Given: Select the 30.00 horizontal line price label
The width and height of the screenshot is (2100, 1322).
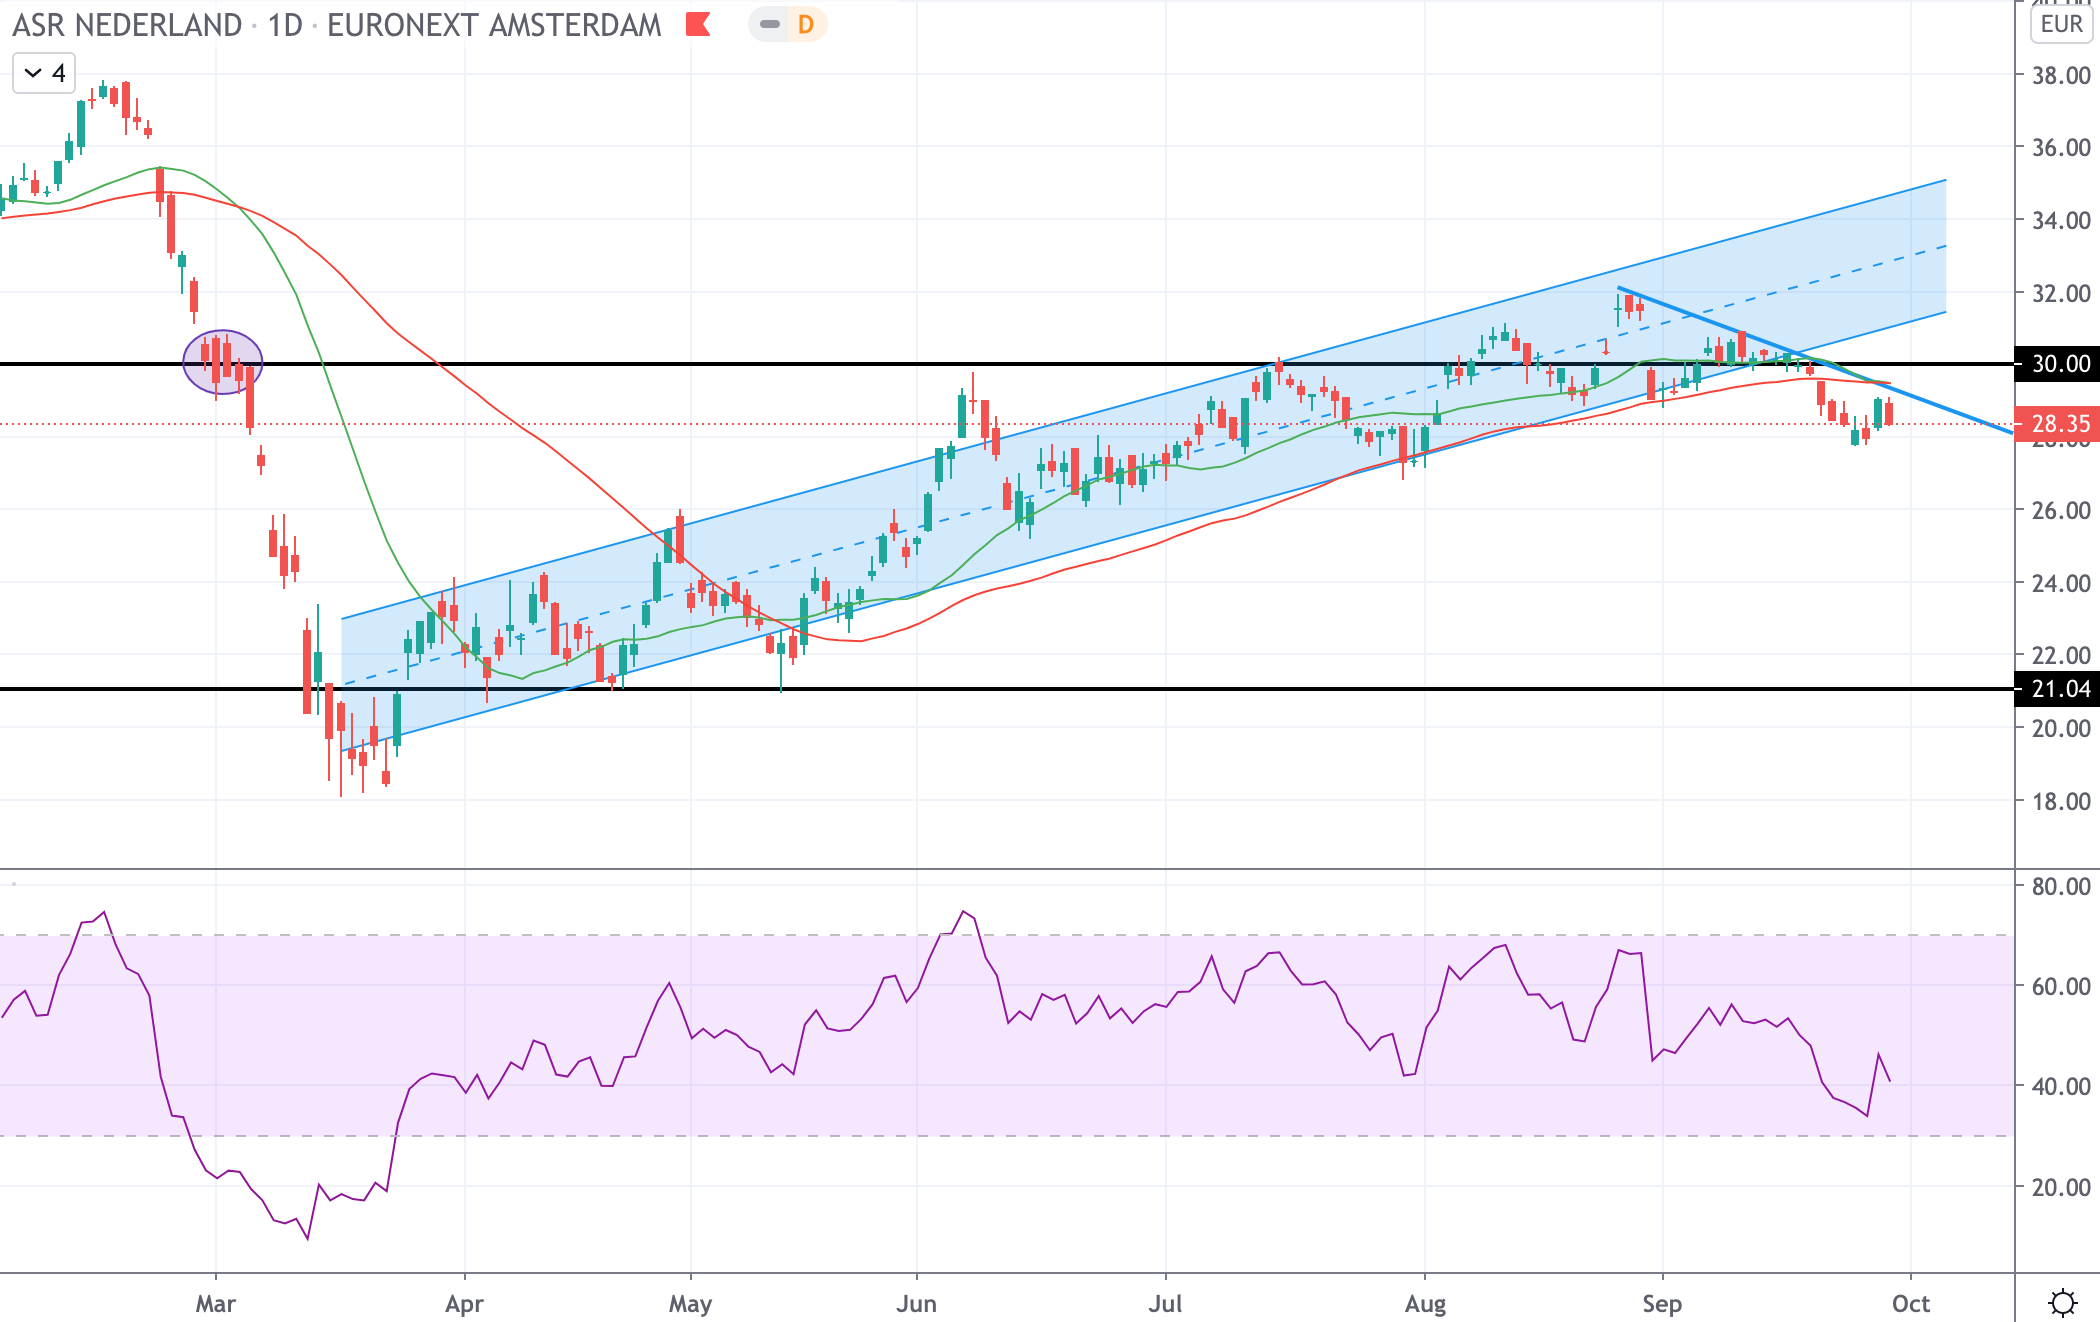Looking at the screenshot, I should [2057, 364].
